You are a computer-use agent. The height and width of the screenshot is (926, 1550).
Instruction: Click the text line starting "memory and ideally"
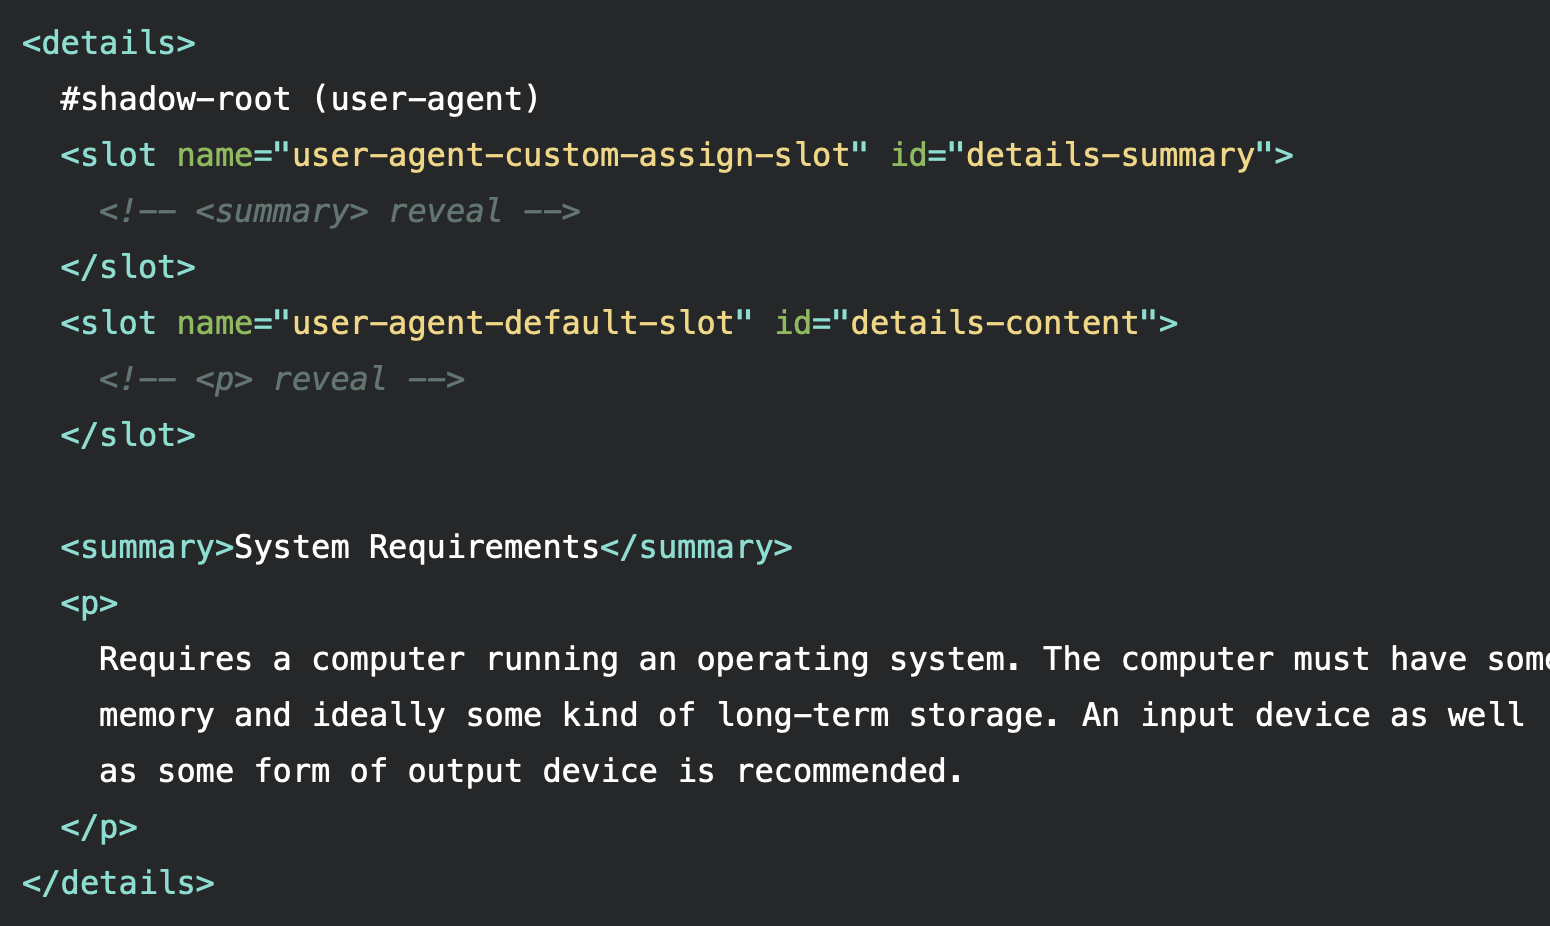[810, 715]
